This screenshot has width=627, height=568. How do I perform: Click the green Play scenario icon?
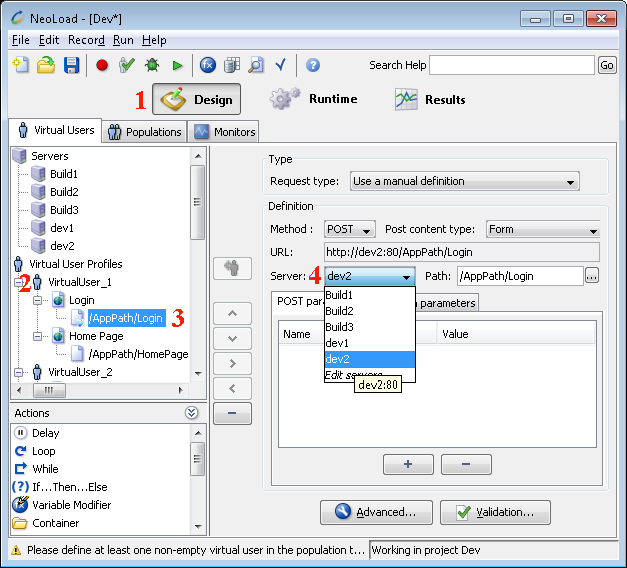click(x=177, y=65)
